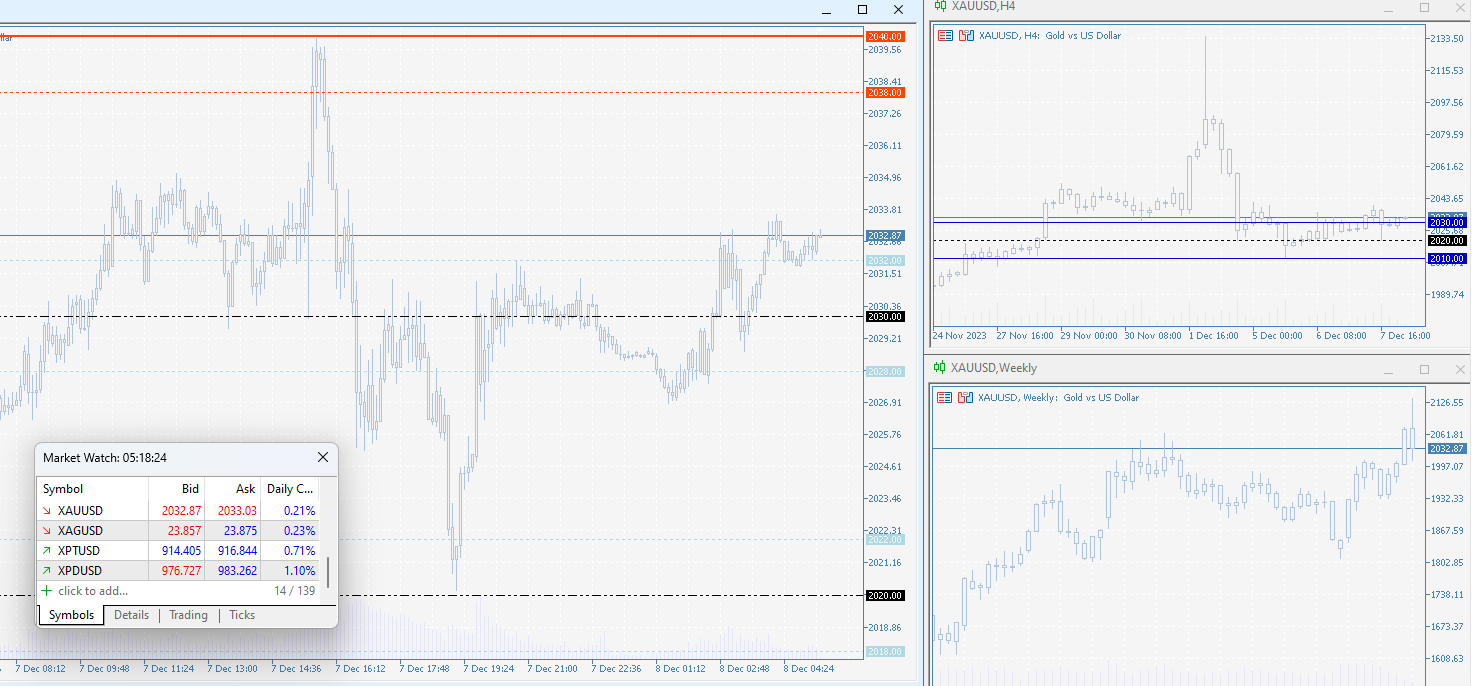The image size is (1472, 686).
Task: Switch to the Symbols tab in Market Watch
Action: 71,615
